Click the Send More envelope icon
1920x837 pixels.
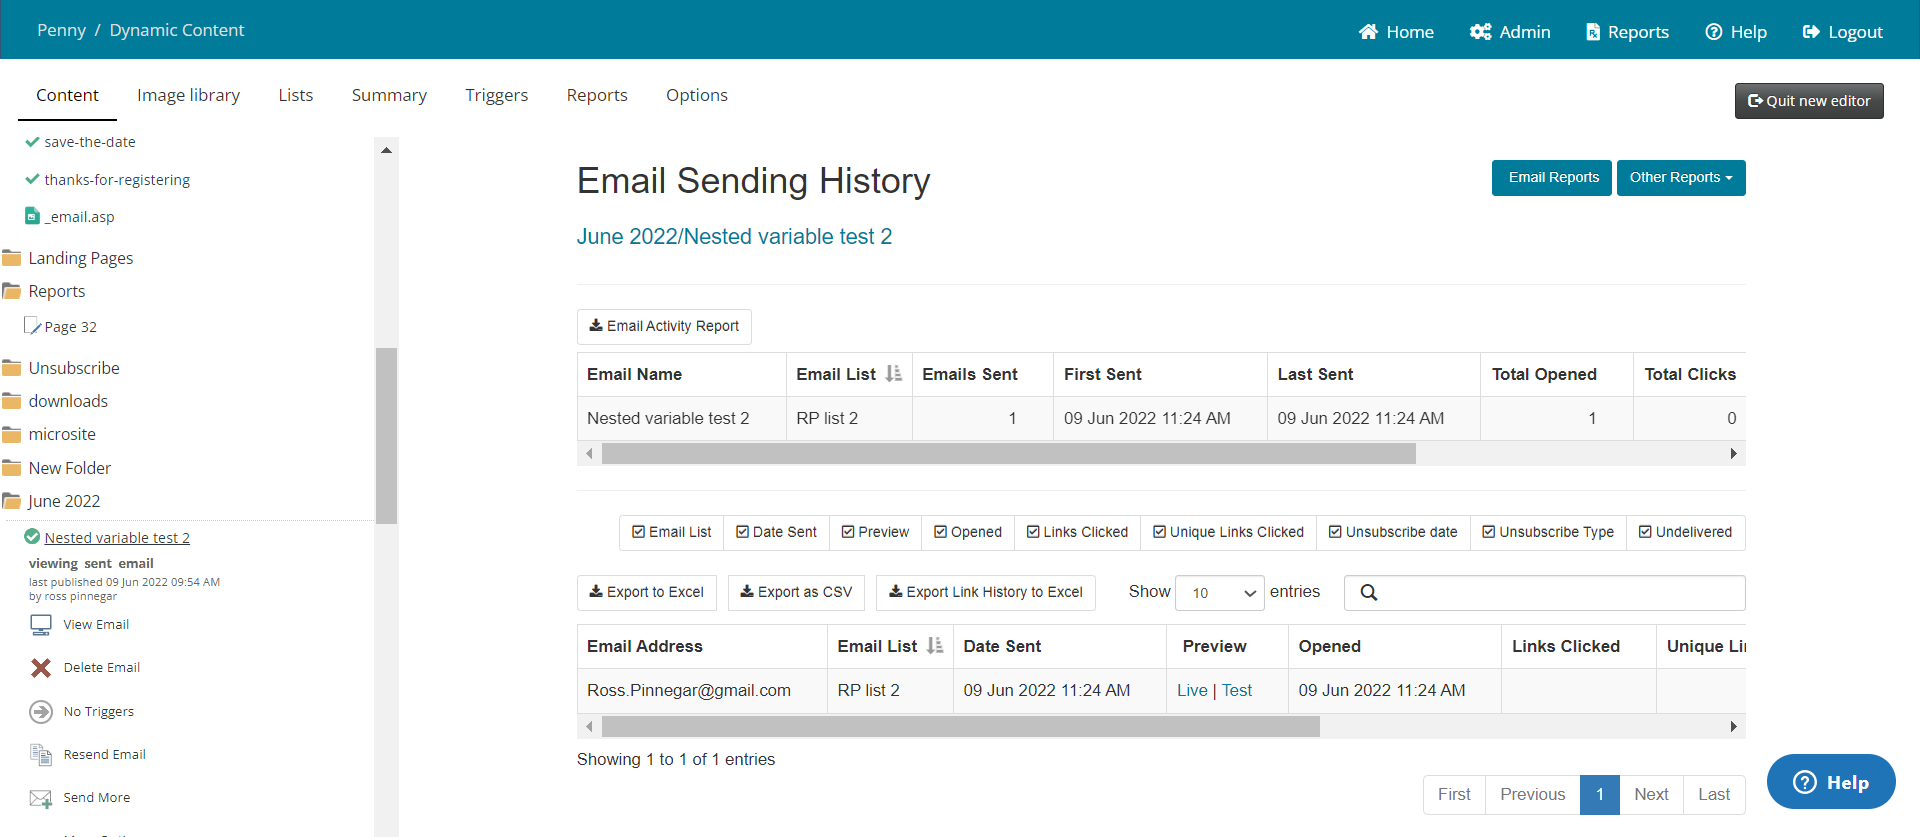point(41,798)
